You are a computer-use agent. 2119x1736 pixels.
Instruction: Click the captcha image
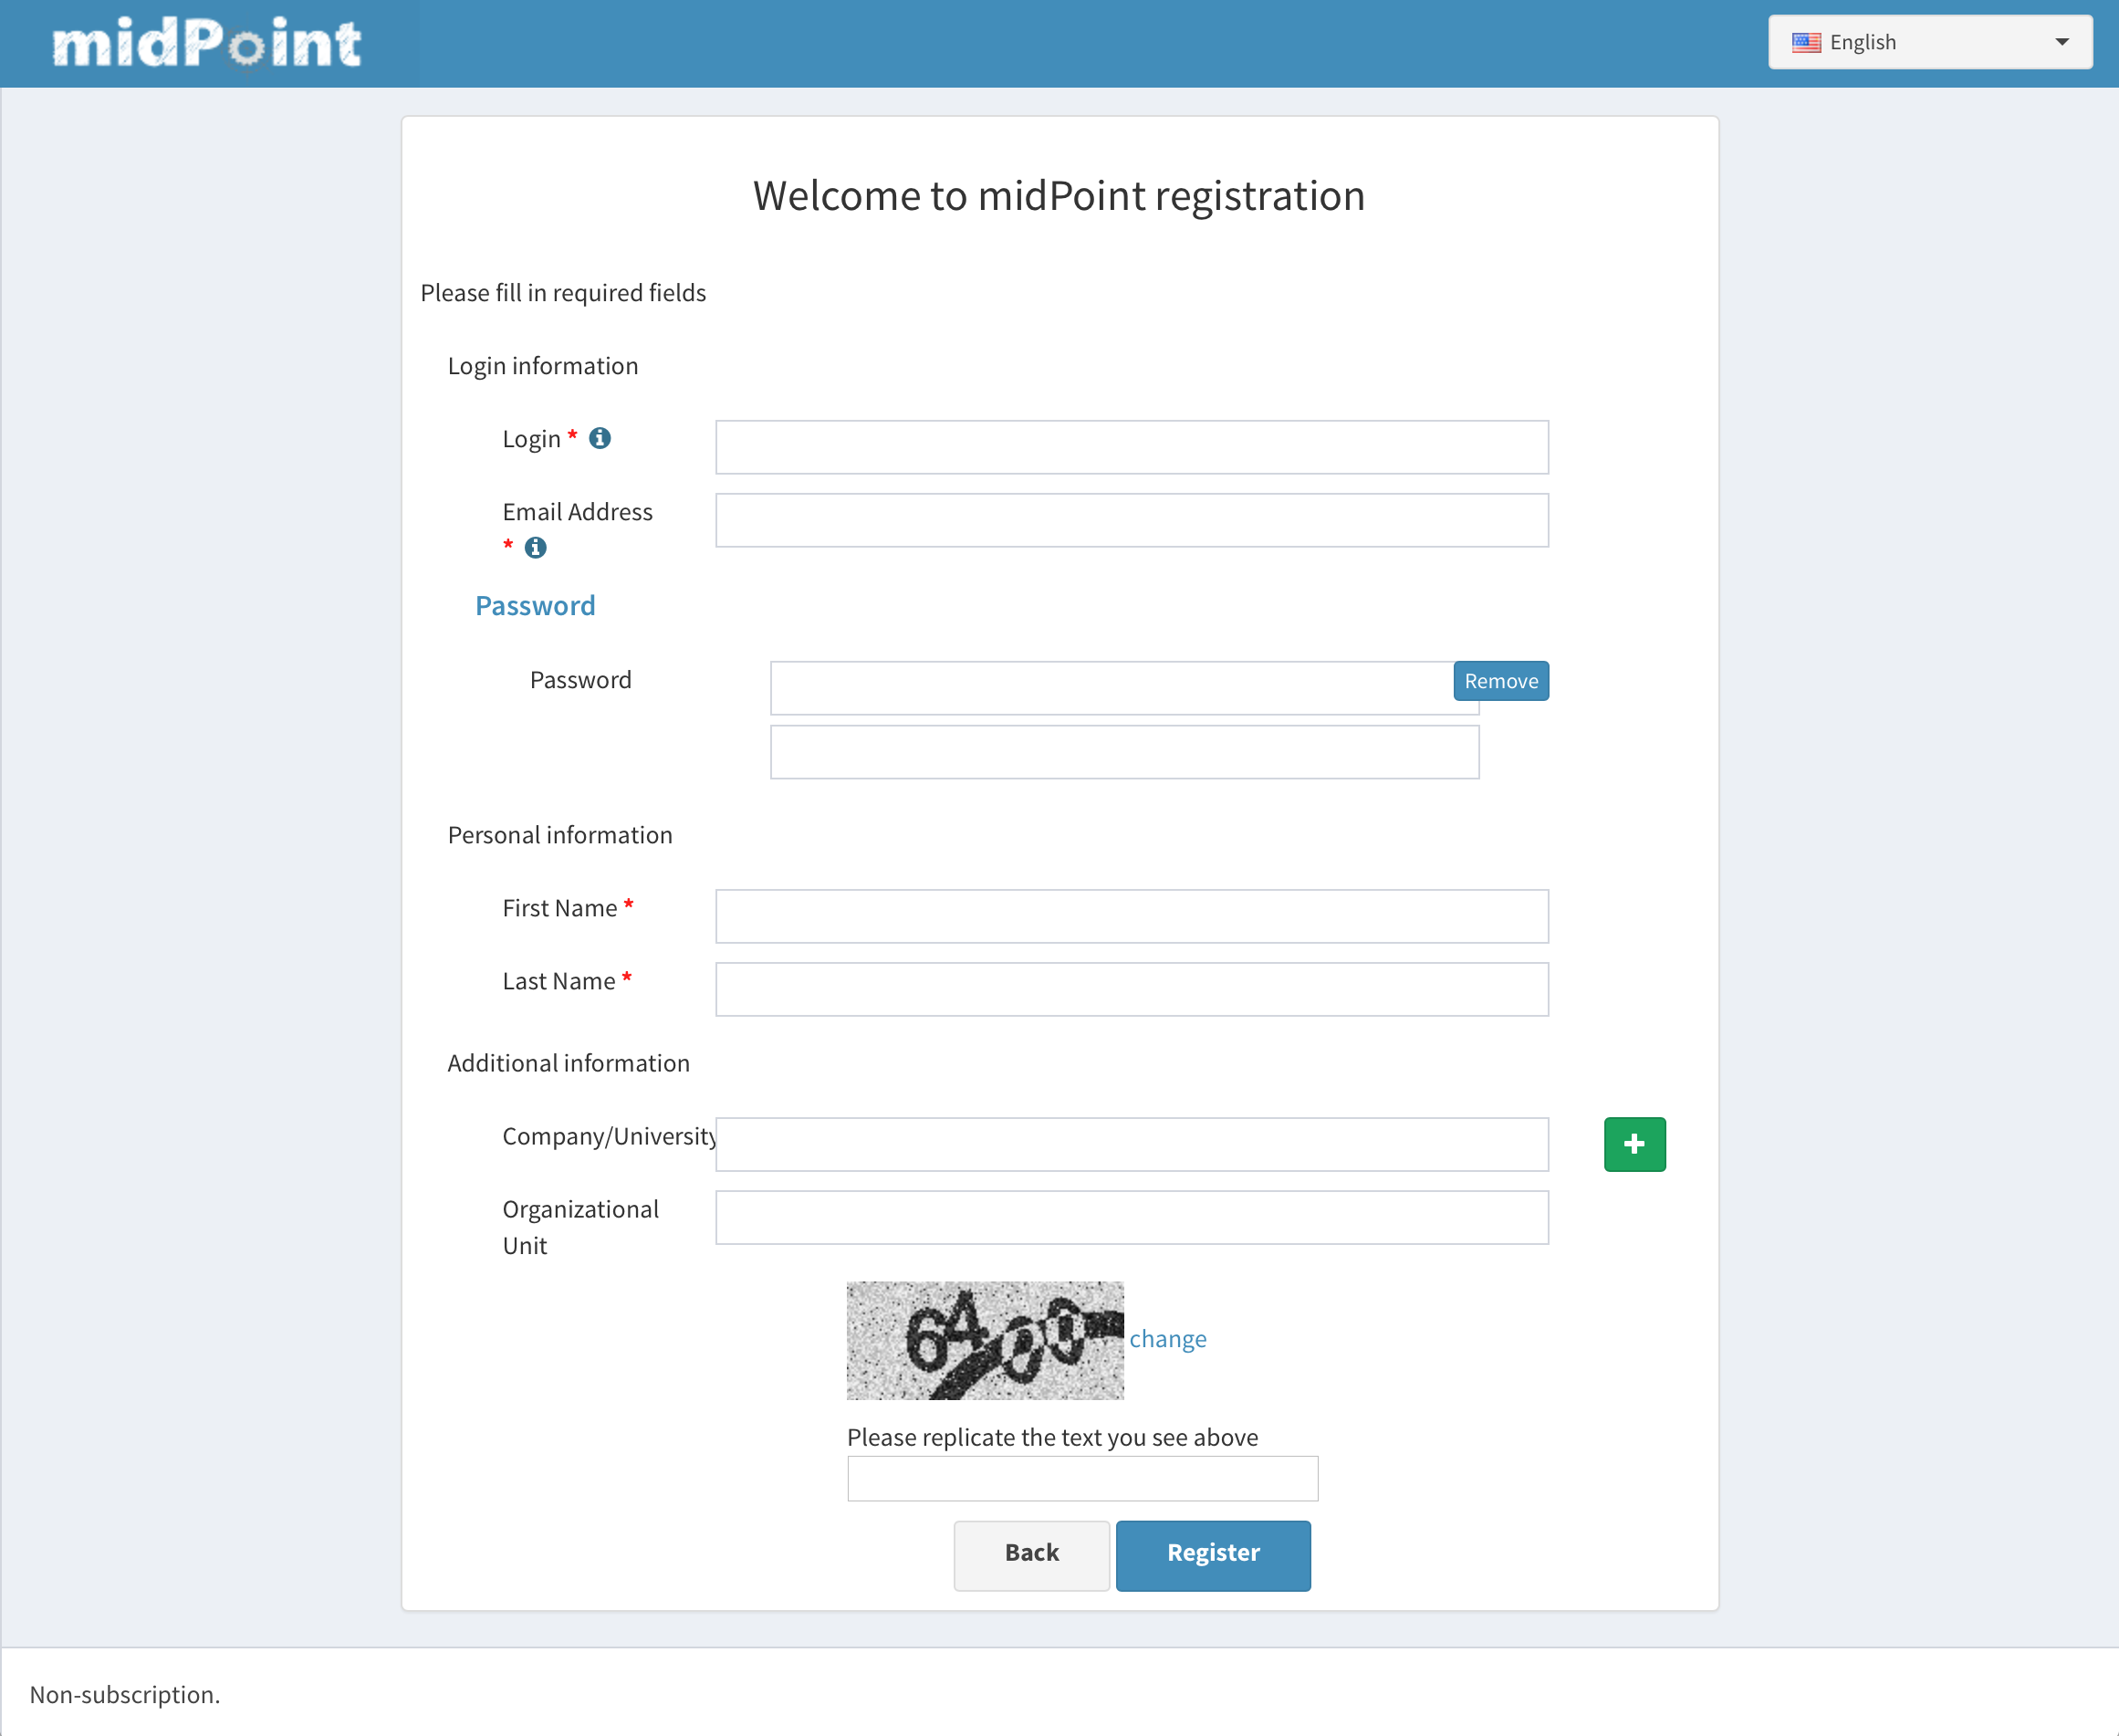tap(984, 1340)
